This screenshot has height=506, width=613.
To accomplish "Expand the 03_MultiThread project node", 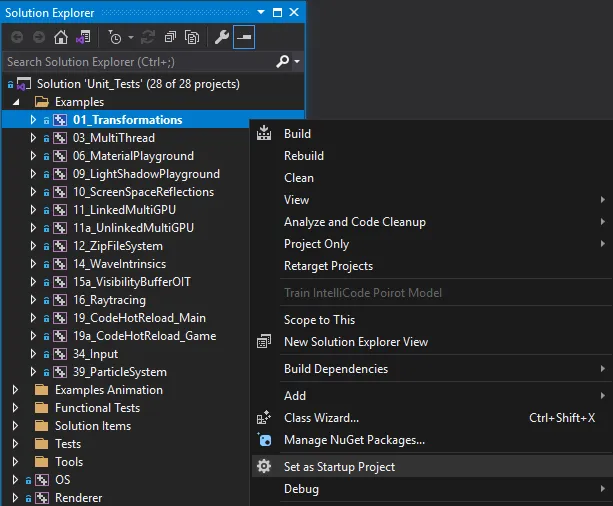I will click(33, 138).
